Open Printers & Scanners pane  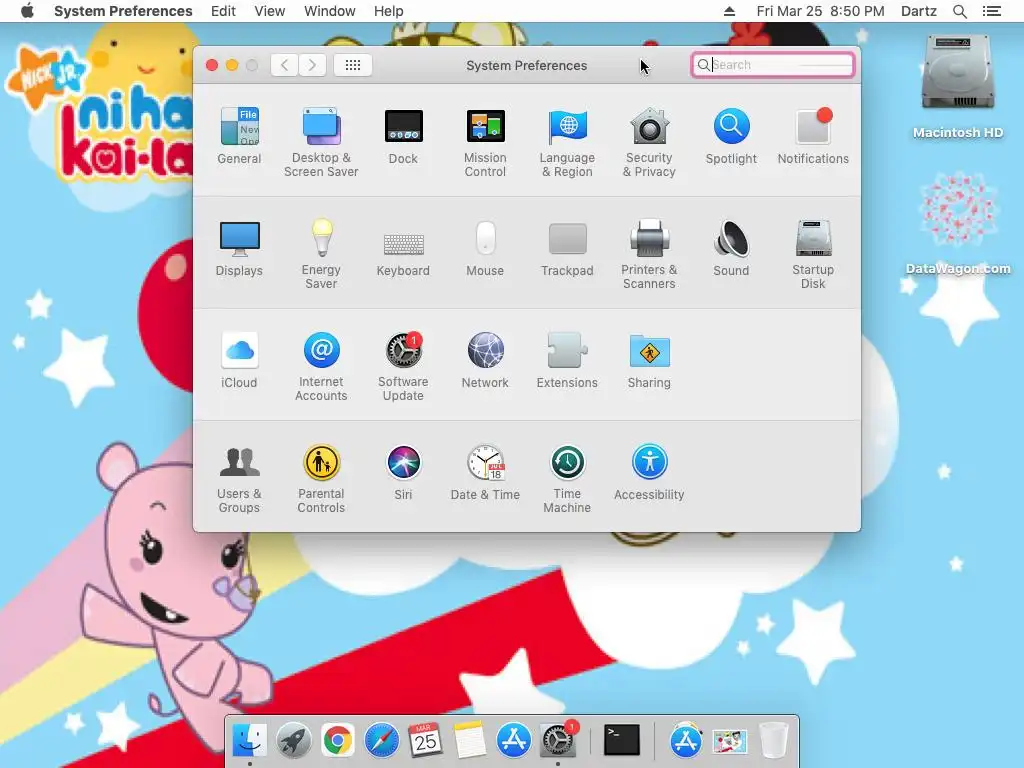649,254
